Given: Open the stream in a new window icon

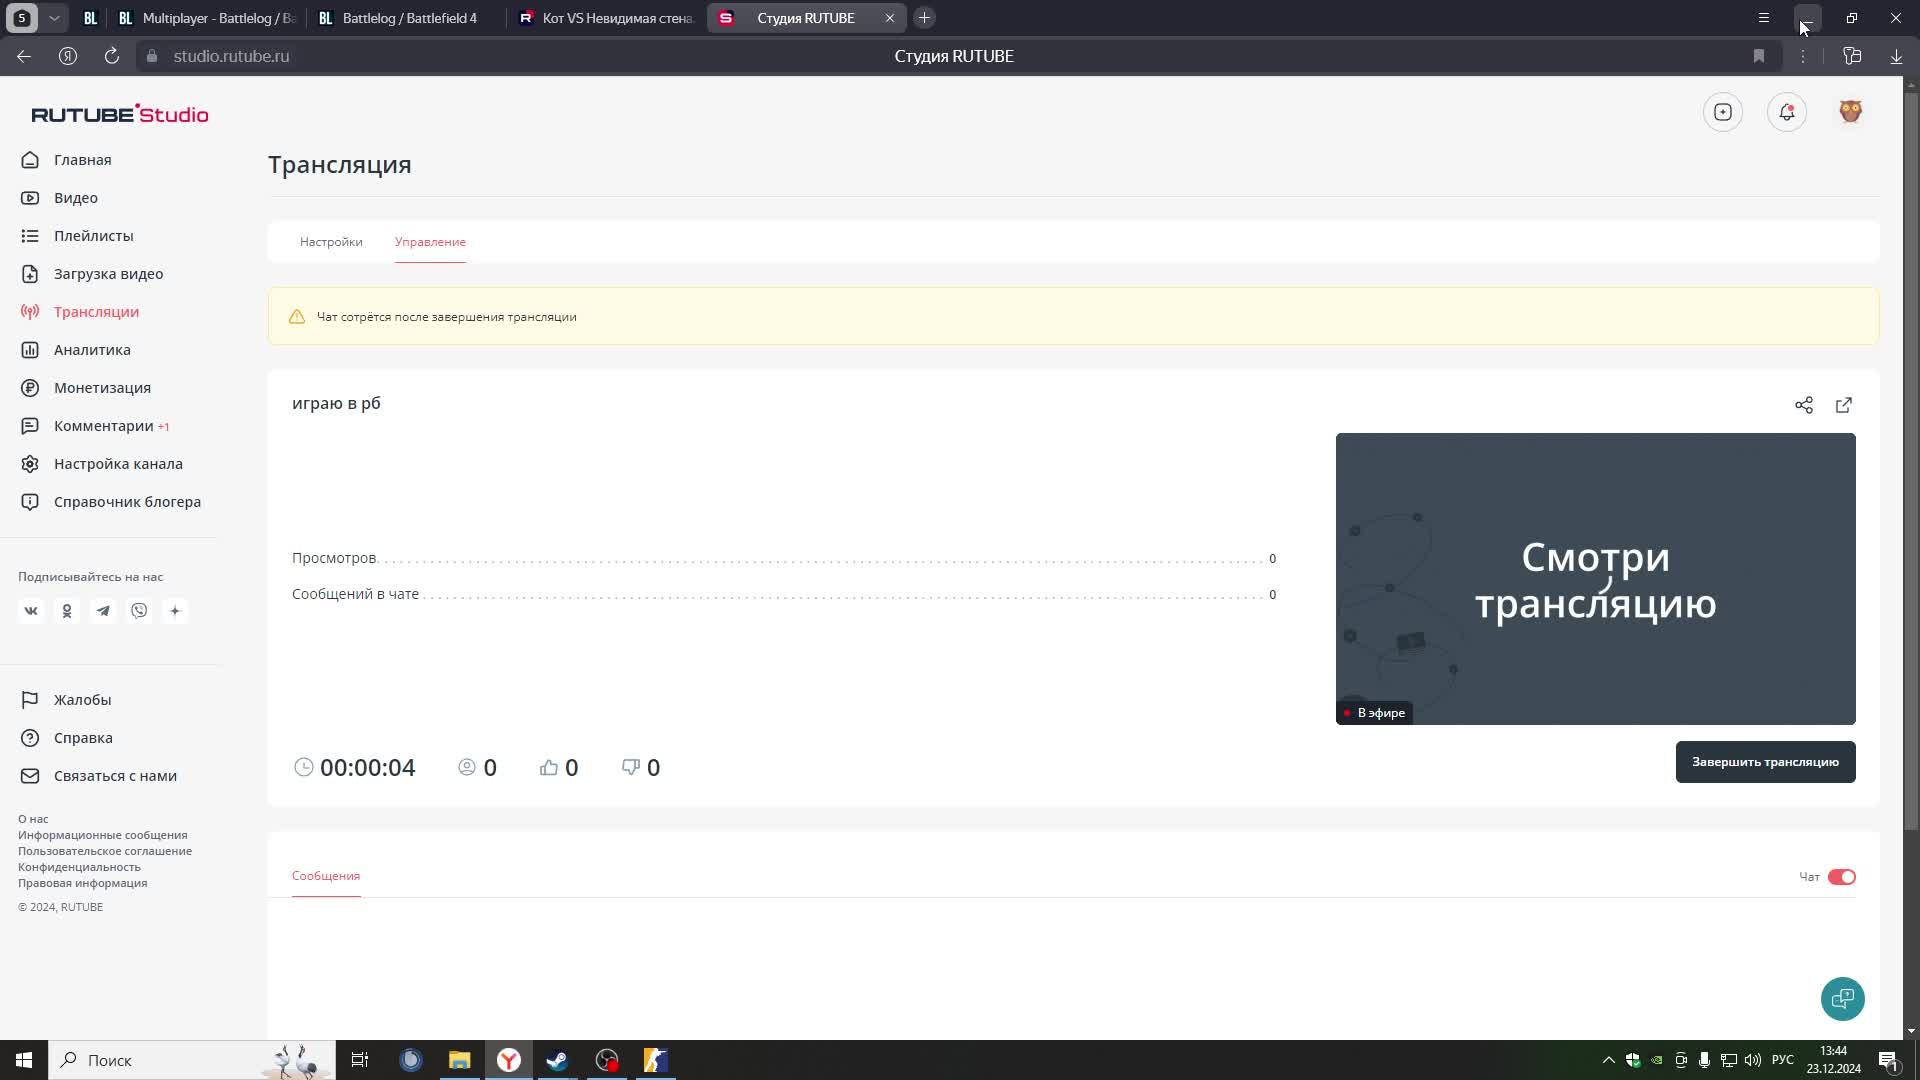Looking at the screenshot, I should [1843, 405].
